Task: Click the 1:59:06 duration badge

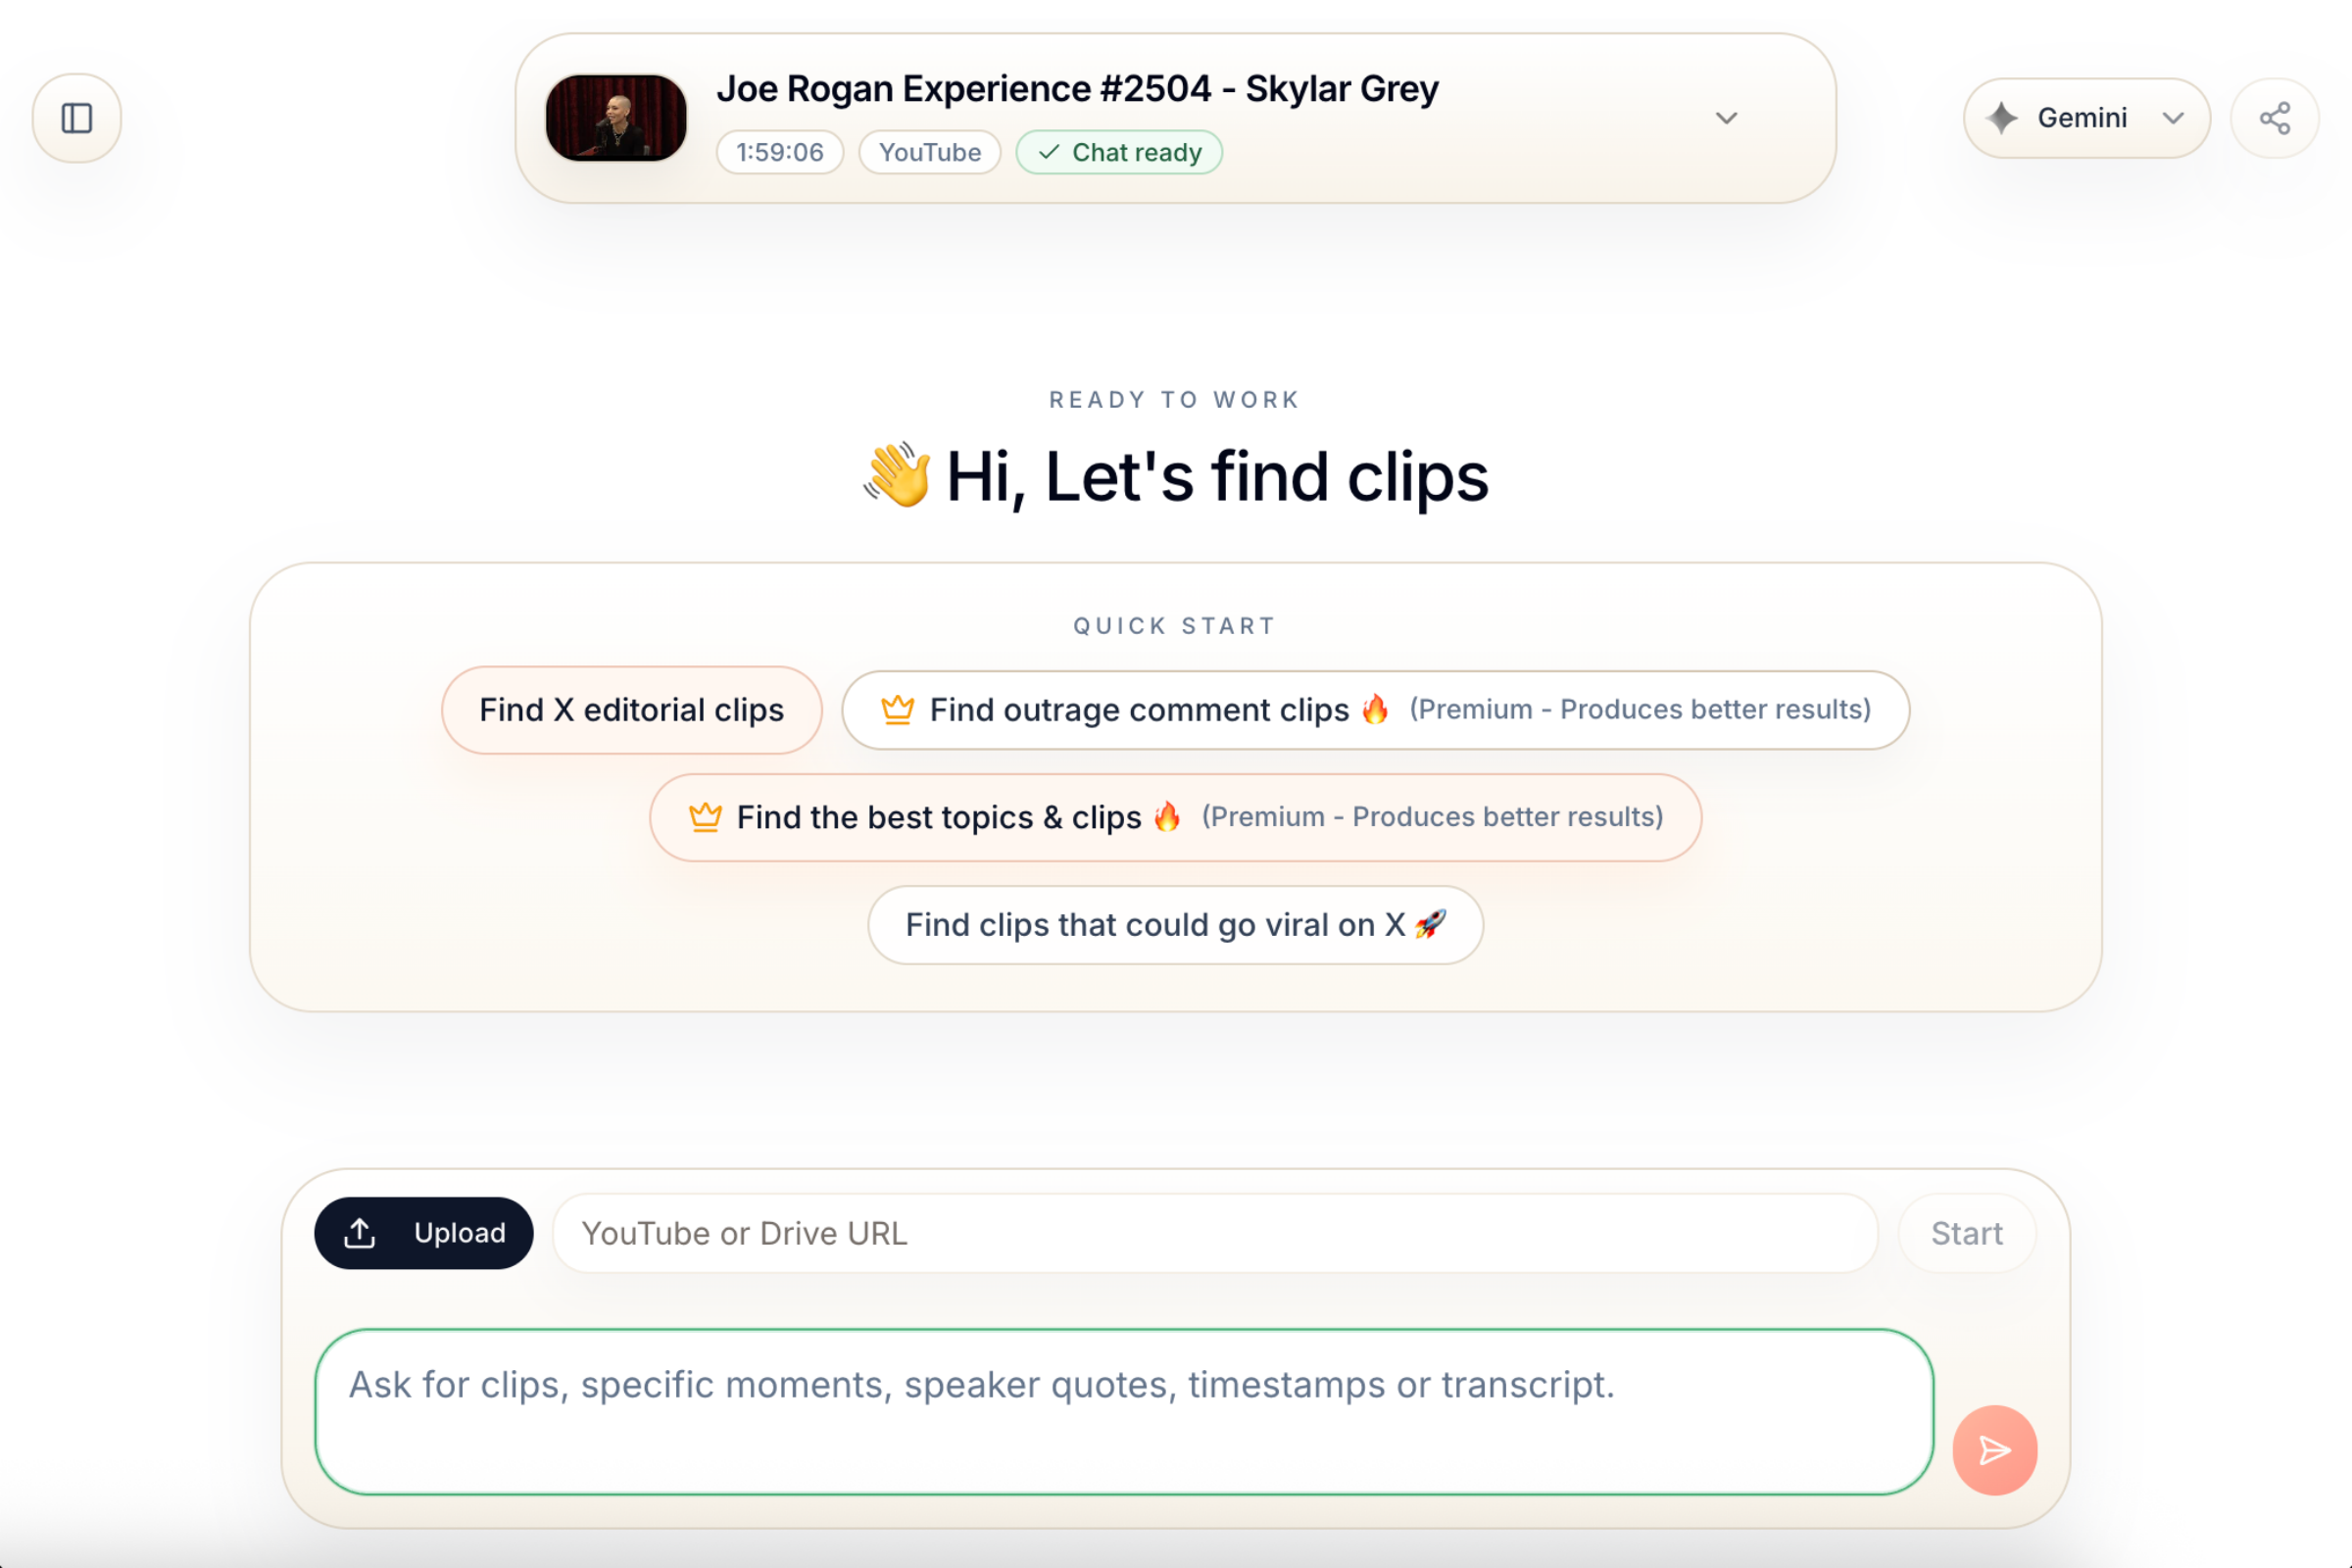Action: (x=780, y=152)
